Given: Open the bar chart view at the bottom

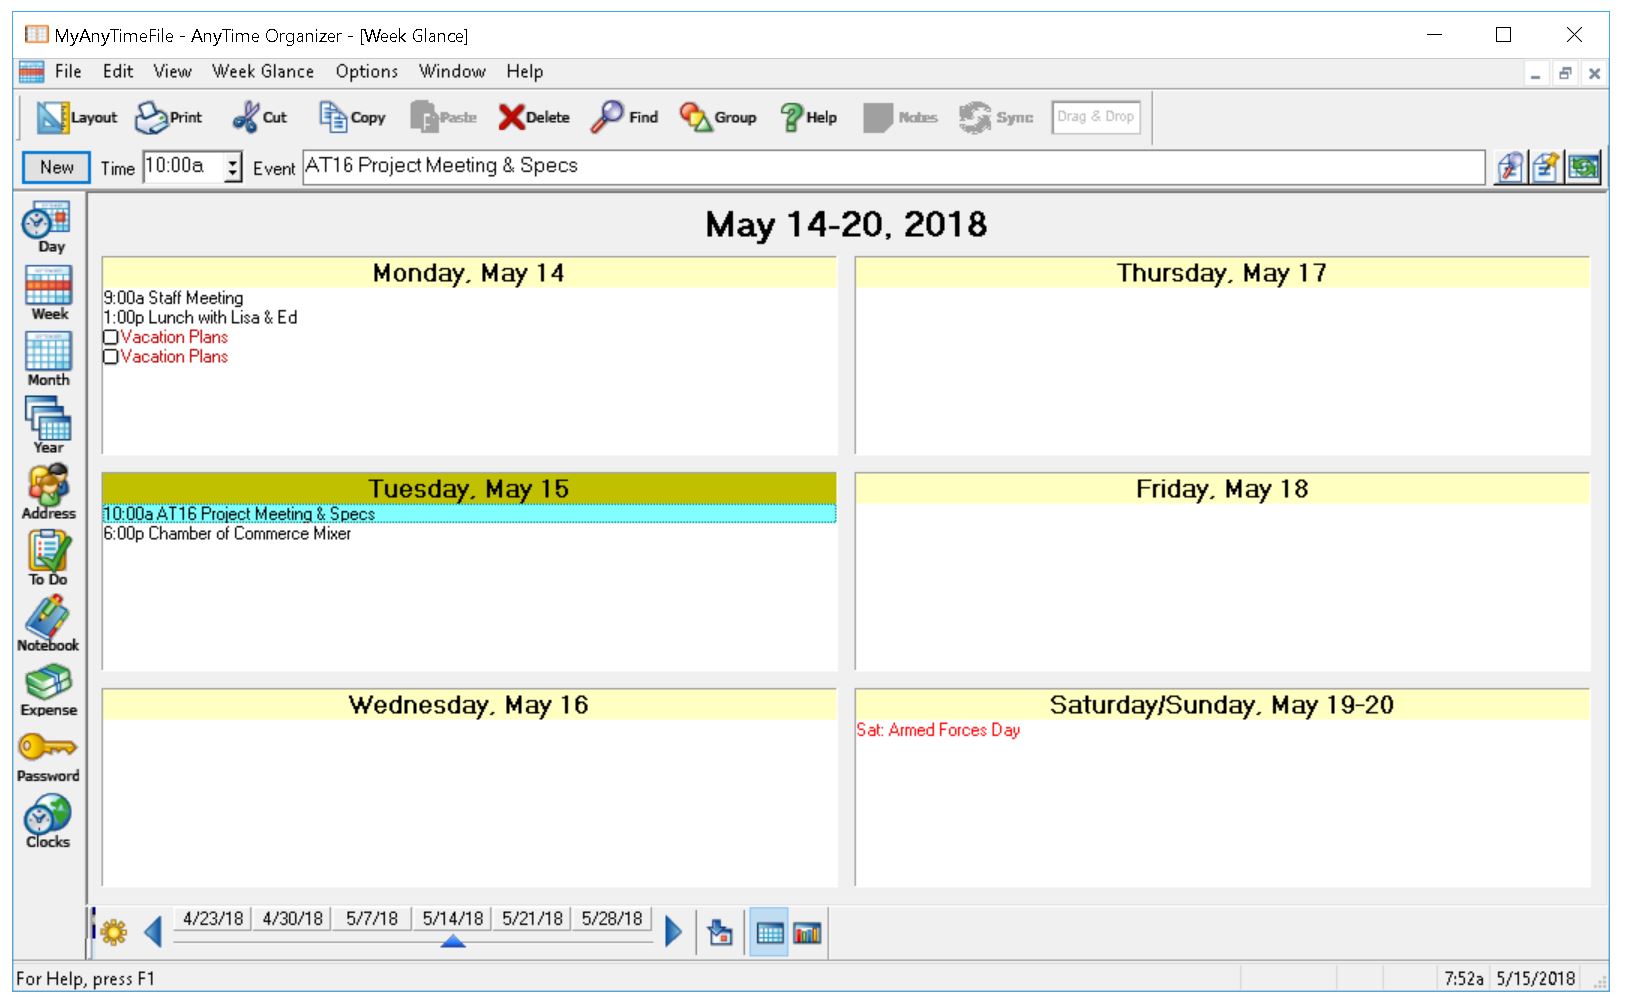Looking at the screenshot, I should click(806, 932).
